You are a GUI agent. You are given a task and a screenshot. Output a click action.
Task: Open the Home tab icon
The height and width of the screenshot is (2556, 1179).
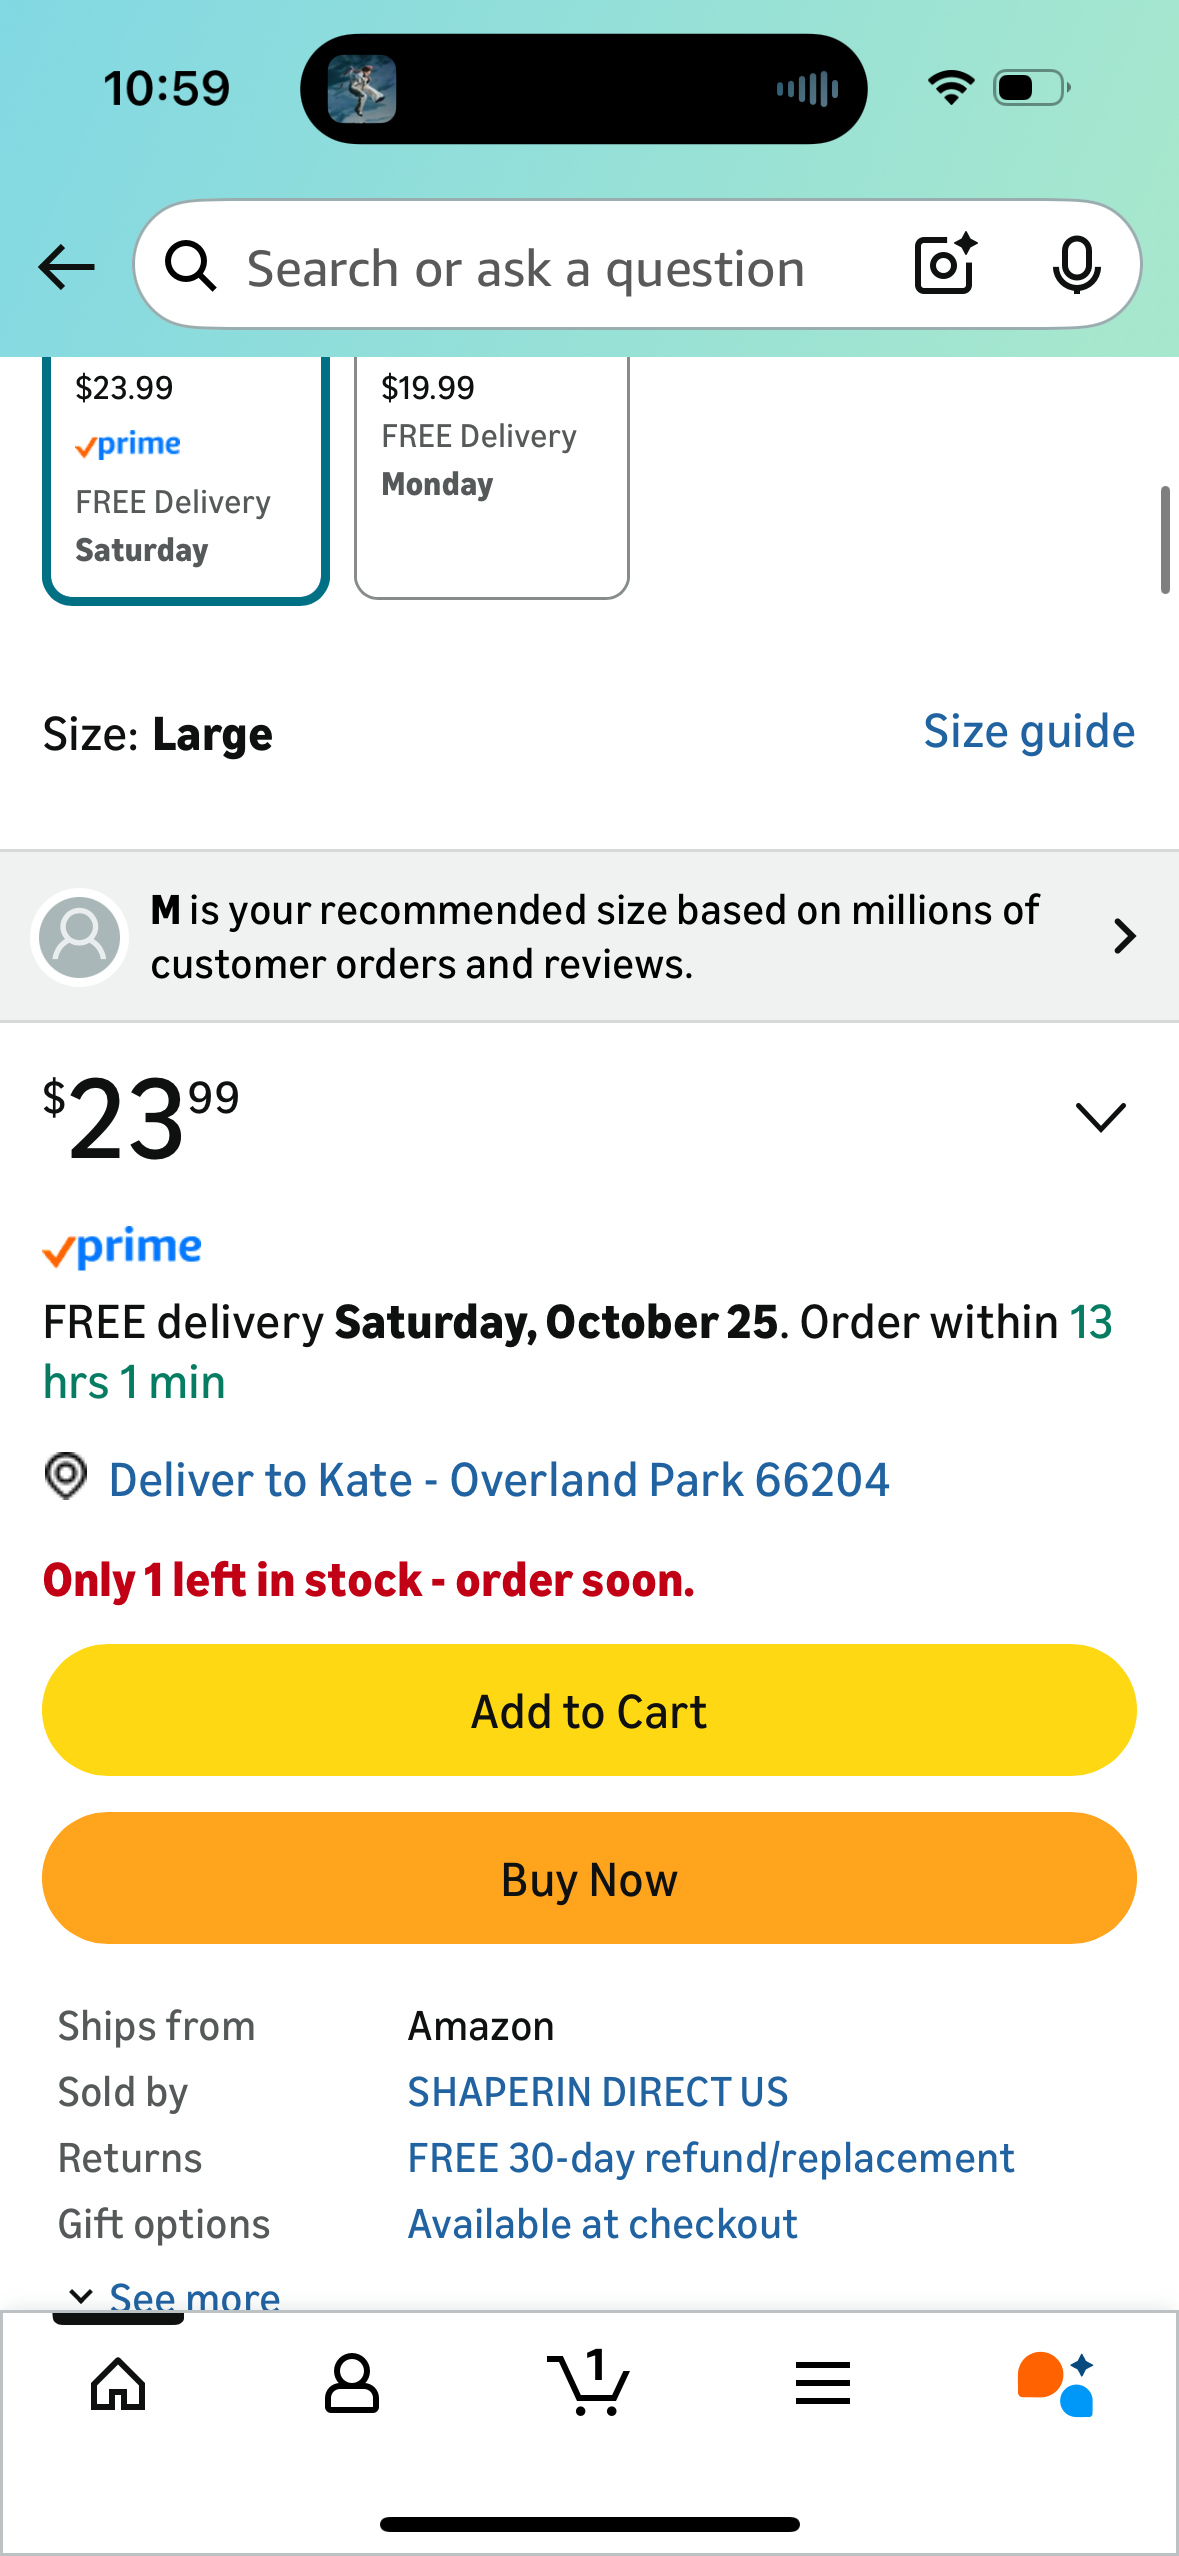[118, 2384]
